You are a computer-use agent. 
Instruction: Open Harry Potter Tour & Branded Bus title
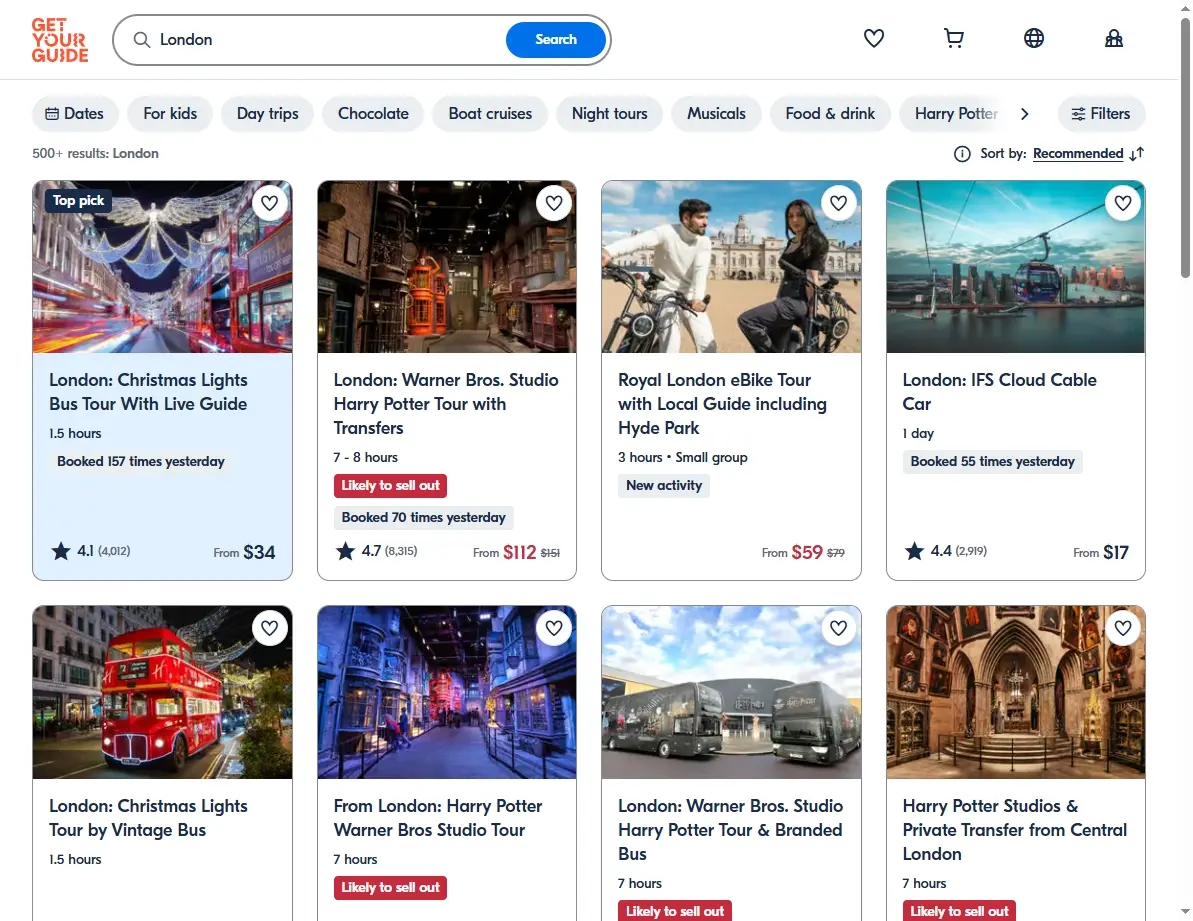(730, 830)
